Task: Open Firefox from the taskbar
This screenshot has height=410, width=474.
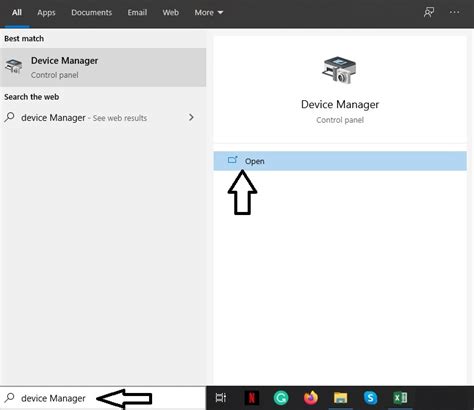Action: (x=311, y=398)
